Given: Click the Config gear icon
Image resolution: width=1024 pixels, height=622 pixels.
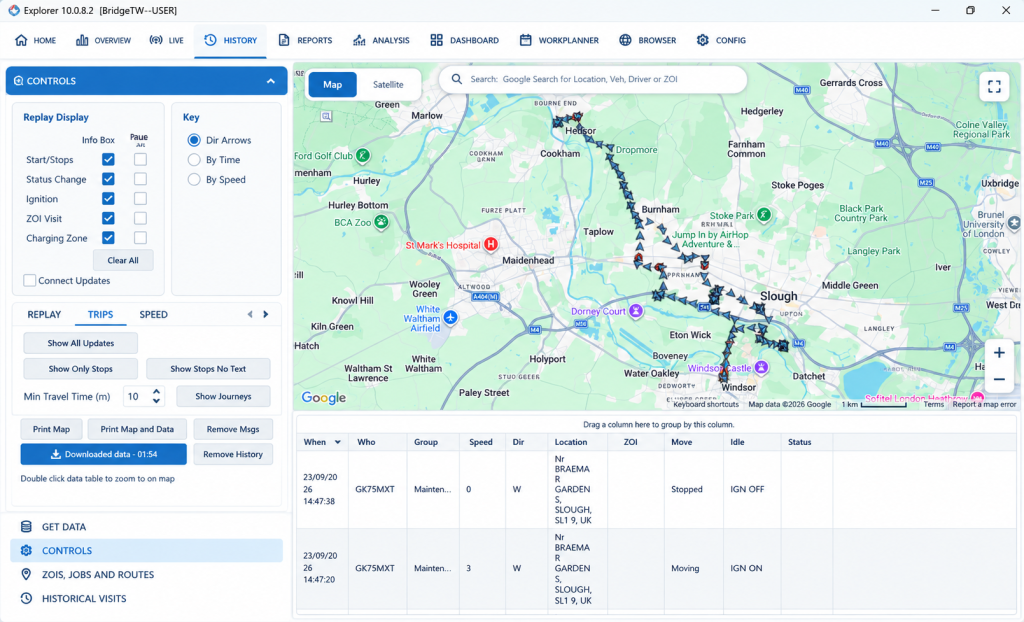Looking at the screenshot, I should pyautogui.click(x=703, y=40).
